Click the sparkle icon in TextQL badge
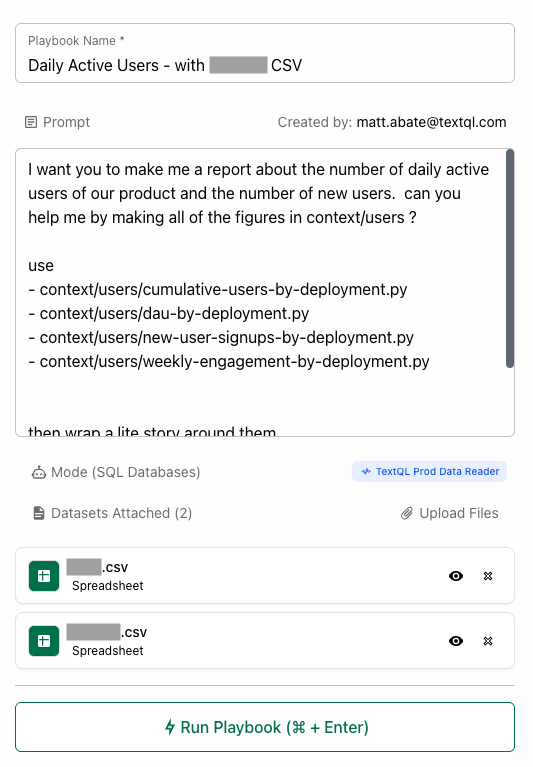The height and width of the screenshot is (767, 533). [x=366, y=472]
